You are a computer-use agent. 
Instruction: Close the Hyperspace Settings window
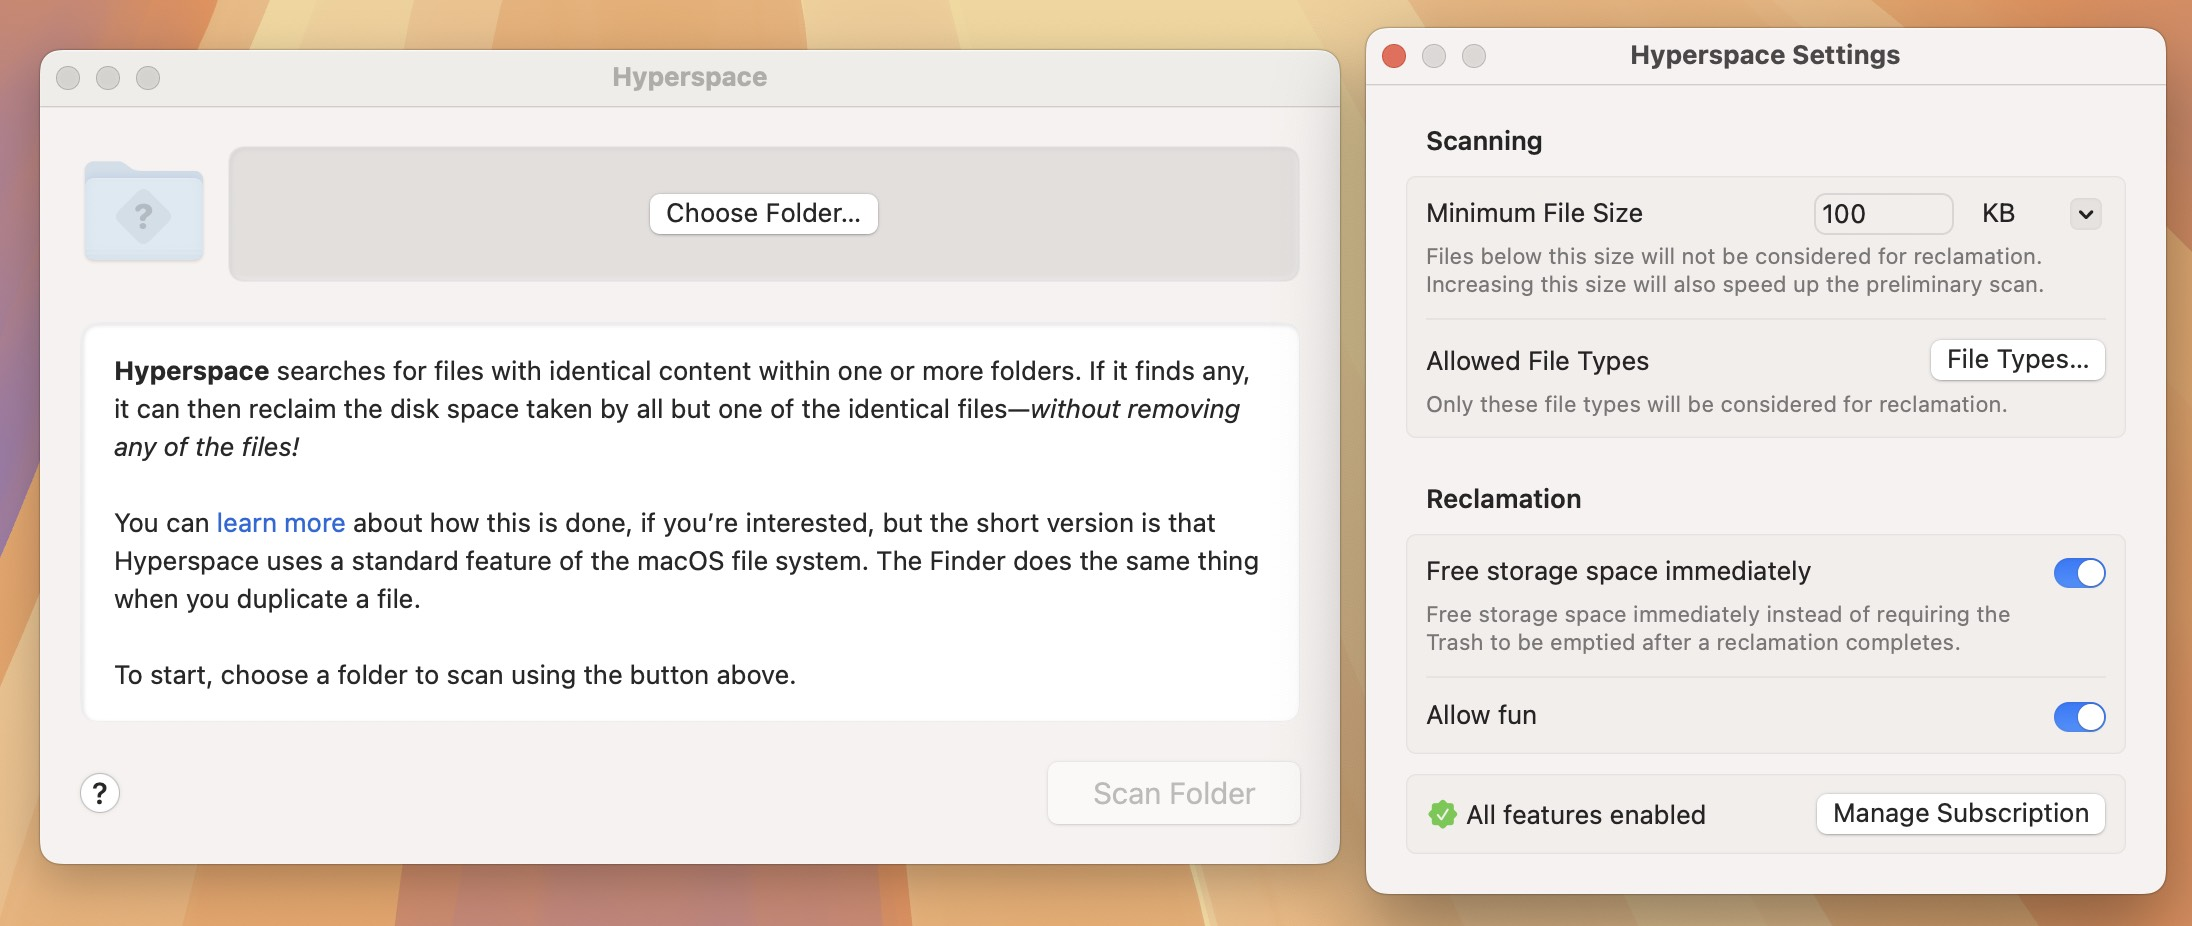pos(1394,56)
